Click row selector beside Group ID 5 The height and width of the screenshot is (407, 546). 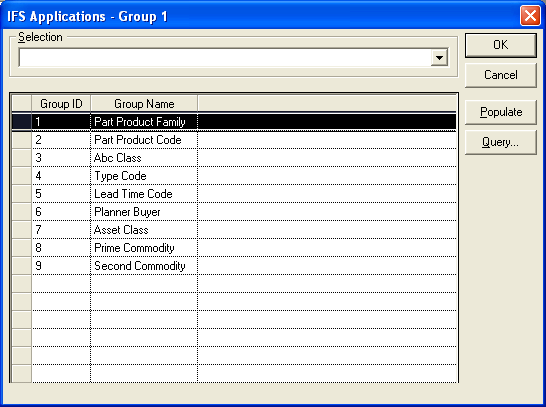click(22, 194)
